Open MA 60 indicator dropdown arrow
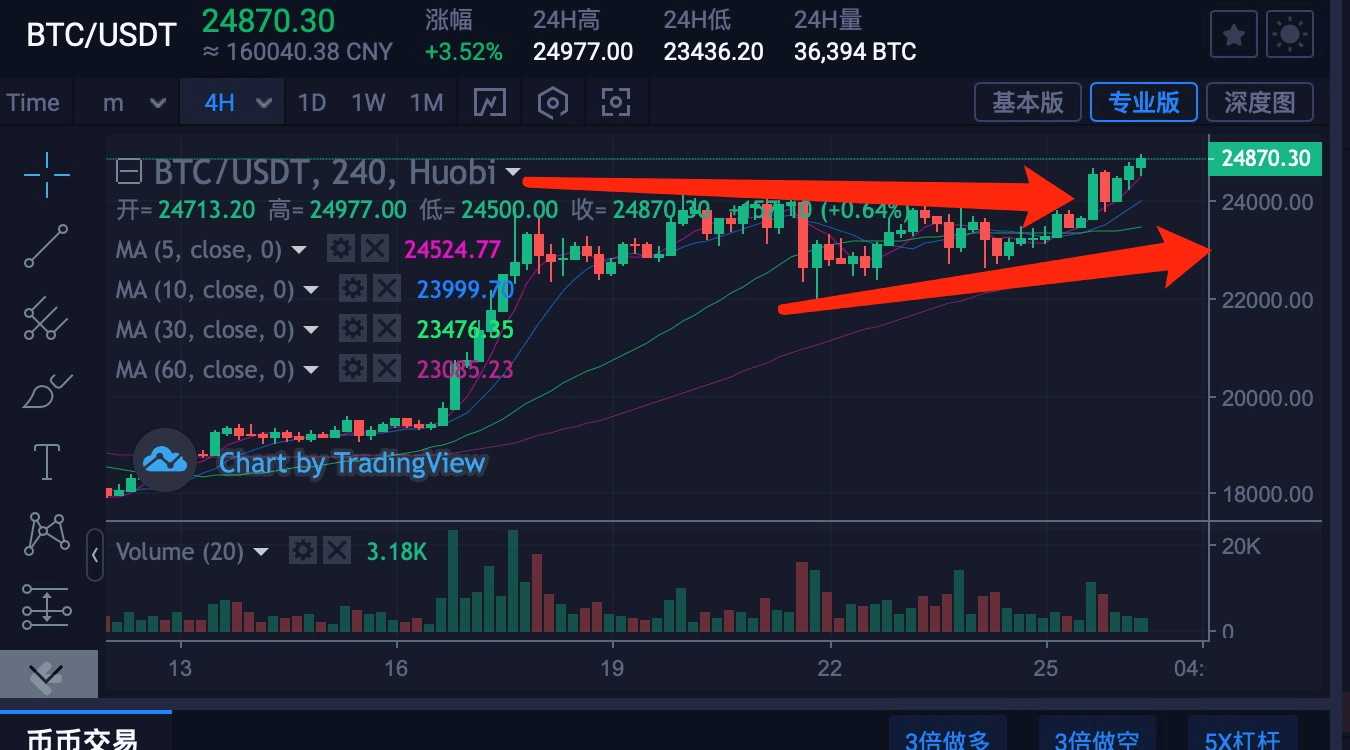This screenshot has height=750, width=1350. coord(311,370)
